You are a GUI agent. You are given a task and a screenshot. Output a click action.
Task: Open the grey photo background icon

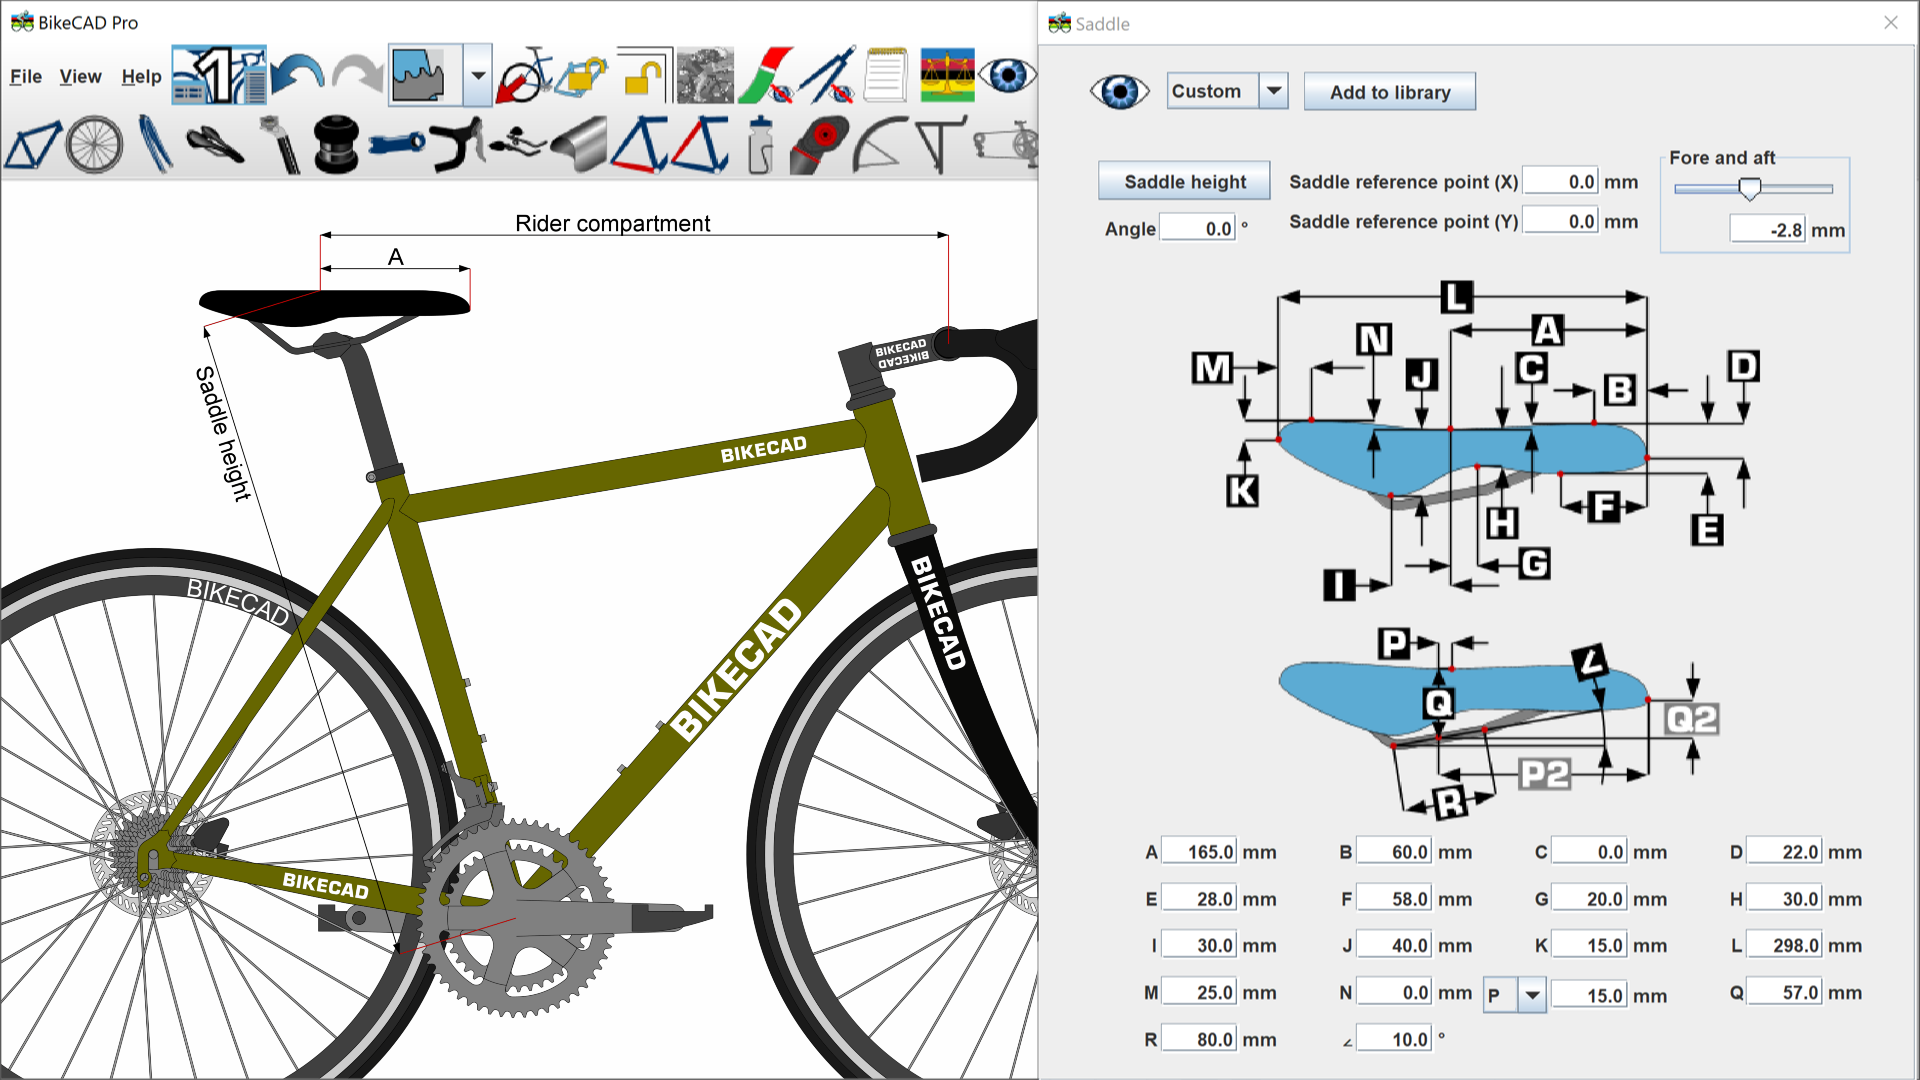(x=705, y=75)
